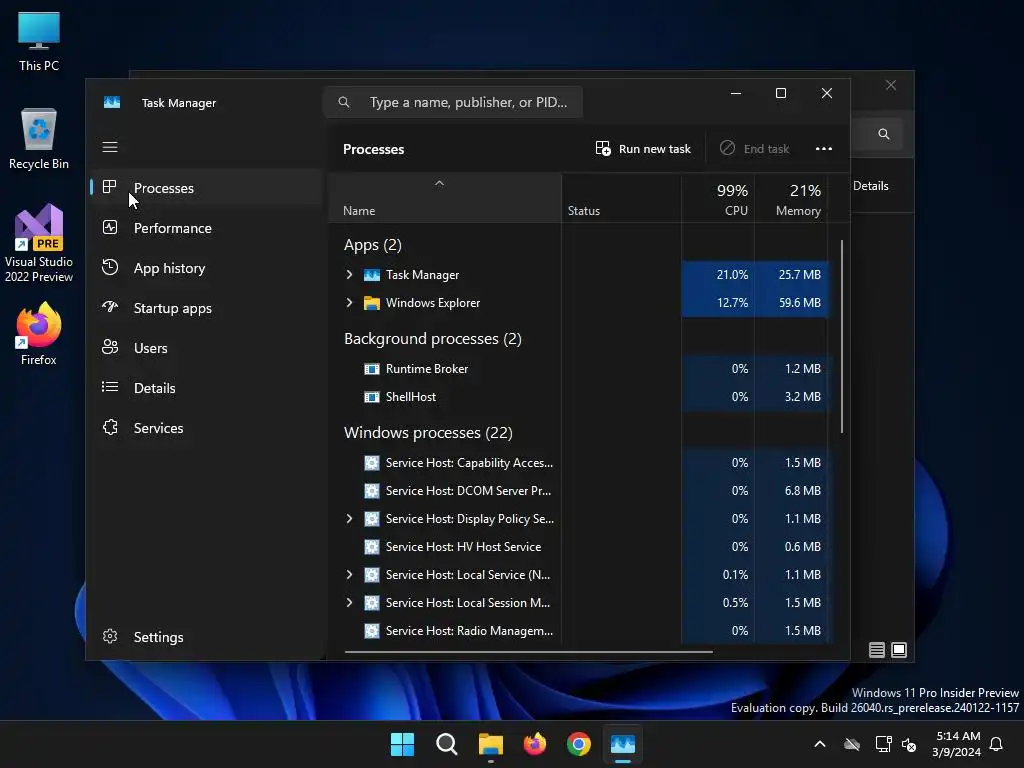The height and width of the screenshot is (768, 1024).
Task: Open App history page
Action: tap(206, 268)
